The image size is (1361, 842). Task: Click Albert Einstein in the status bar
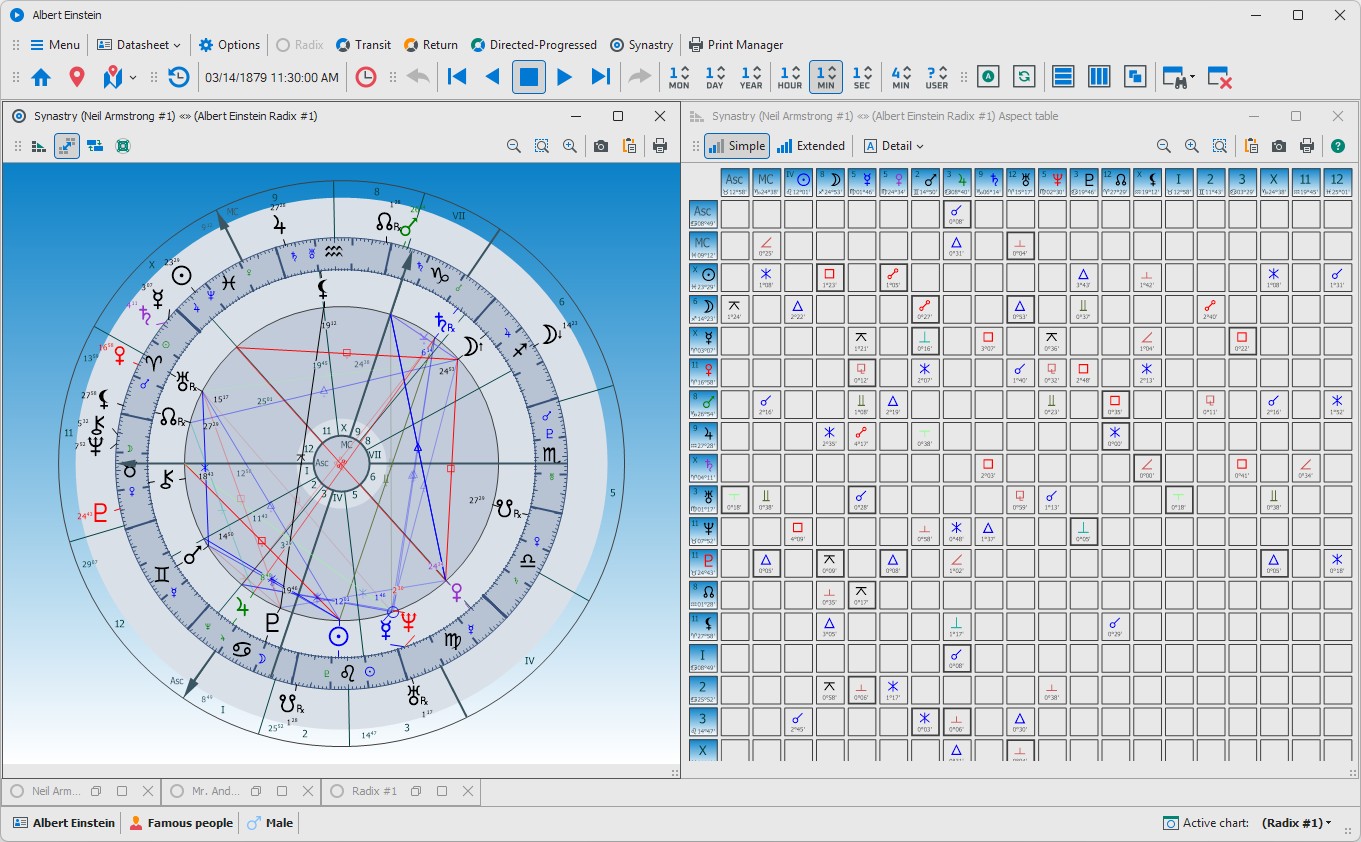tap(64, 823)
